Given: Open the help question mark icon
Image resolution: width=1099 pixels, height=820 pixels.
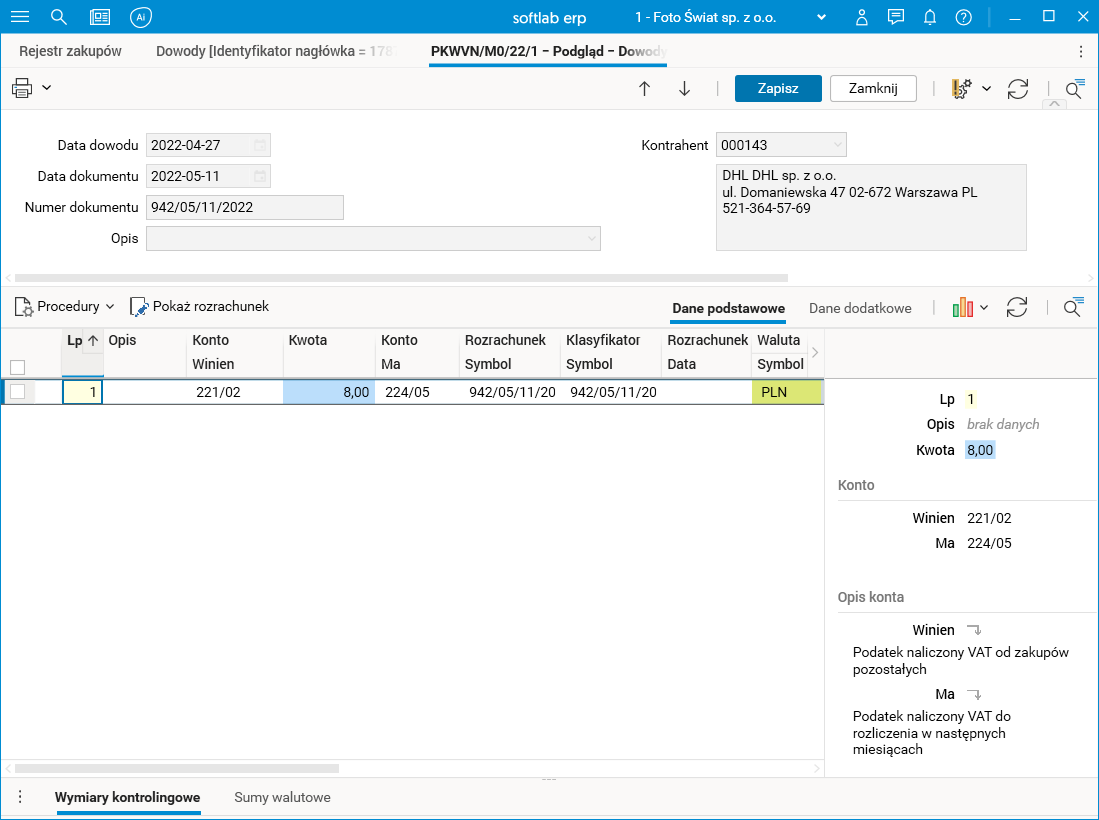Looking at the screenshot, I should pyautogui.click(x=964, y=18).
